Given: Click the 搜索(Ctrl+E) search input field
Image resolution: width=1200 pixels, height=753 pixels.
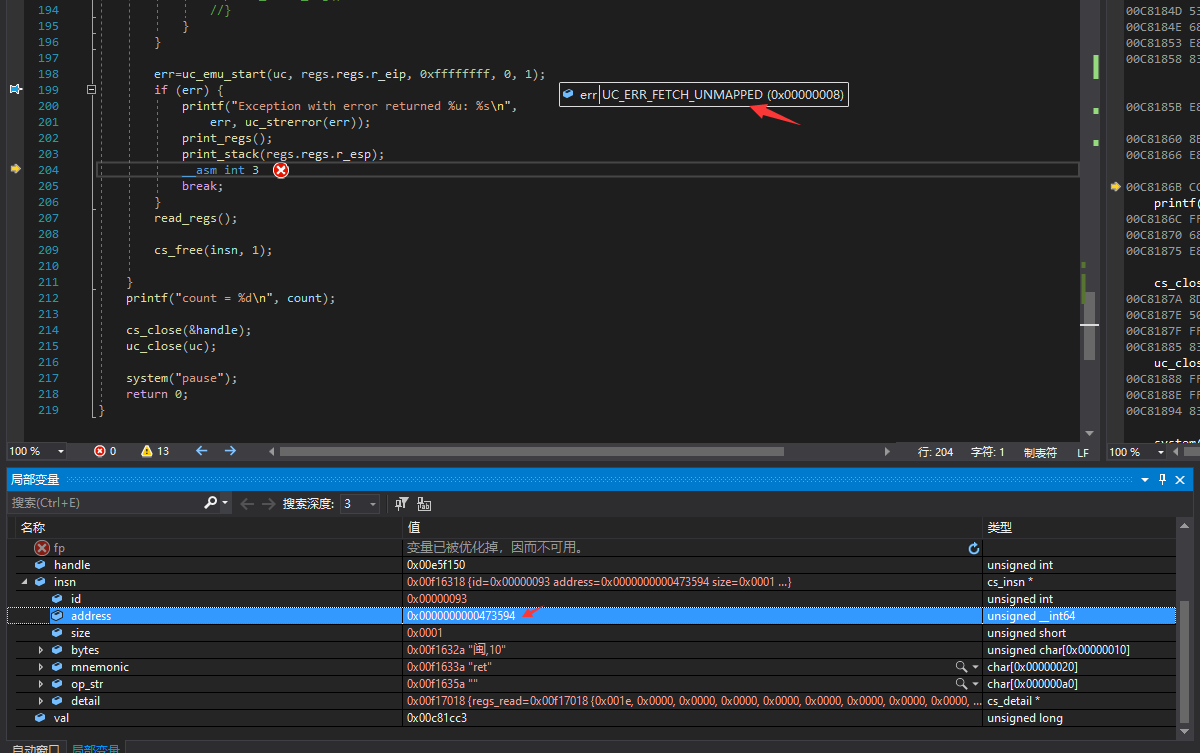Looking at the screenshot, I should 105,503.
